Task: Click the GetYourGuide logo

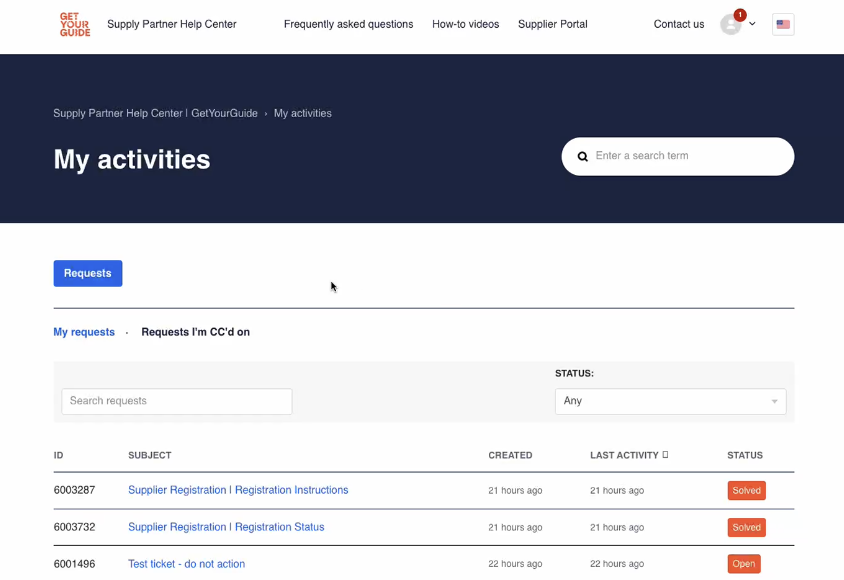Action: (x=75, y=24)
